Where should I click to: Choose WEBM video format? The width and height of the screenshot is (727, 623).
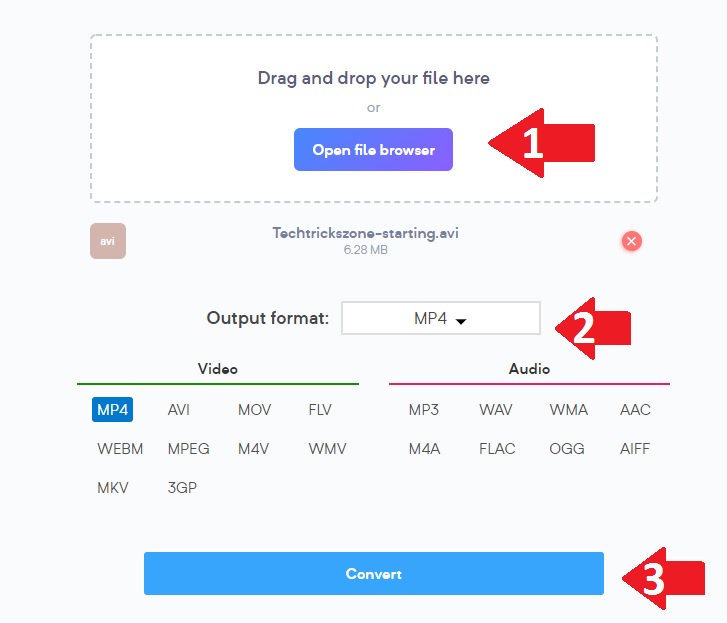tap(120, 449)
